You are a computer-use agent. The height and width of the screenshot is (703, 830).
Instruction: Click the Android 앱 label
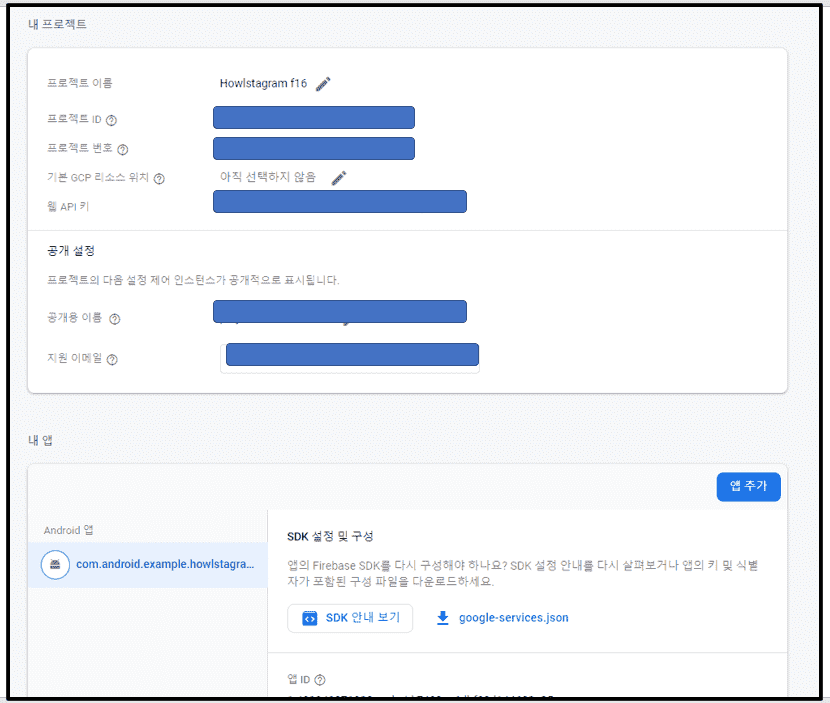[68, 530]
